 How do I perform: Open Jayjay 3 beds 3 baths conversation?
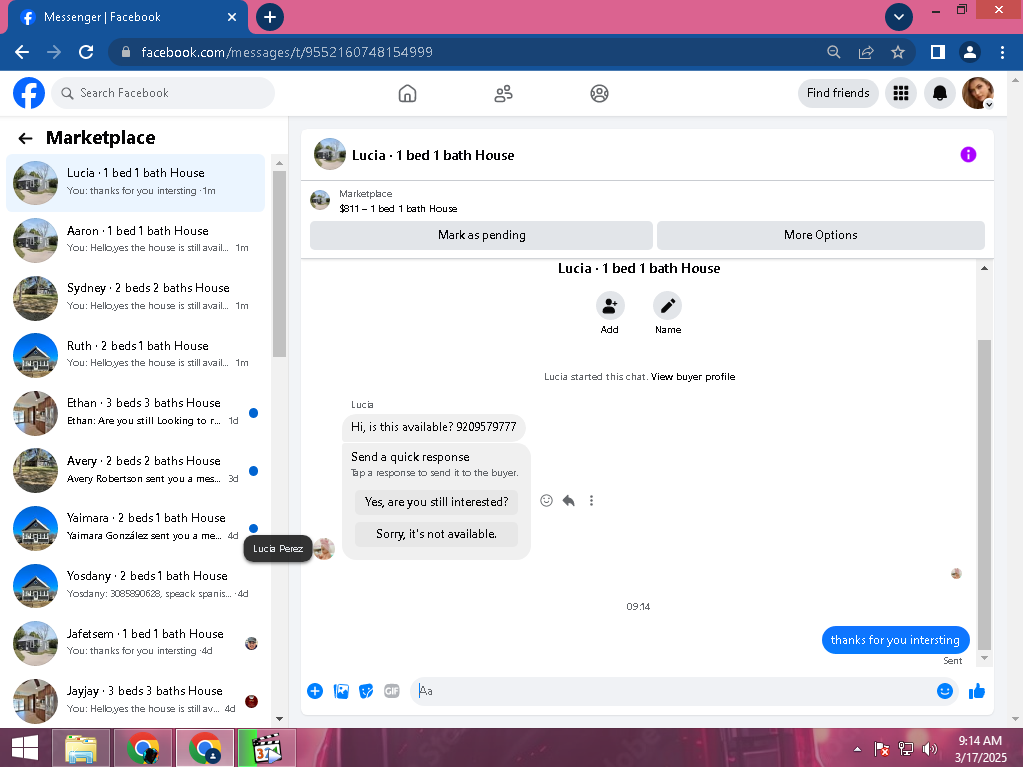[136, 700]
